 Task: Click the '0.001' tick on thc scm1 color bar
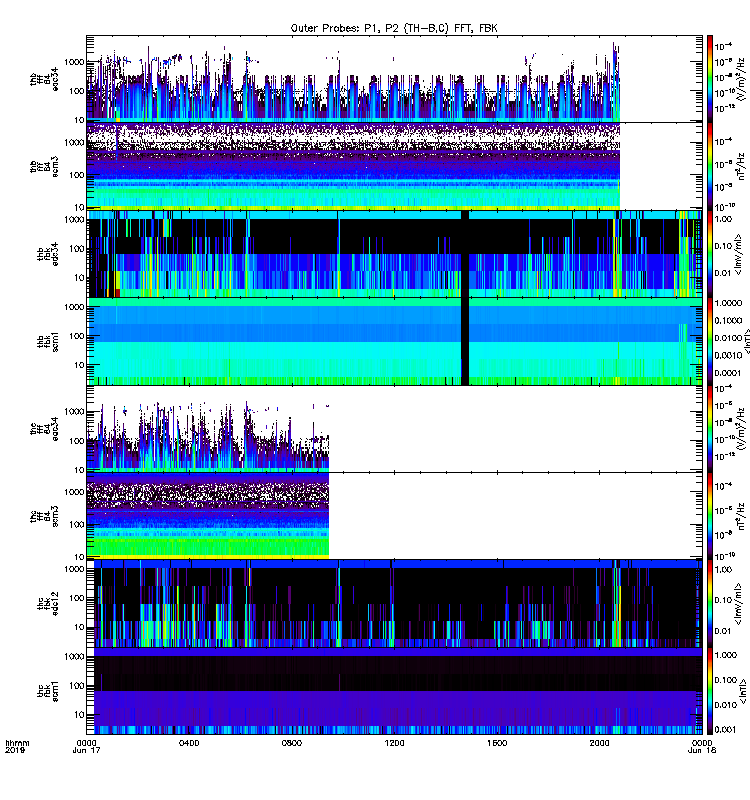(x=726, y=730)
